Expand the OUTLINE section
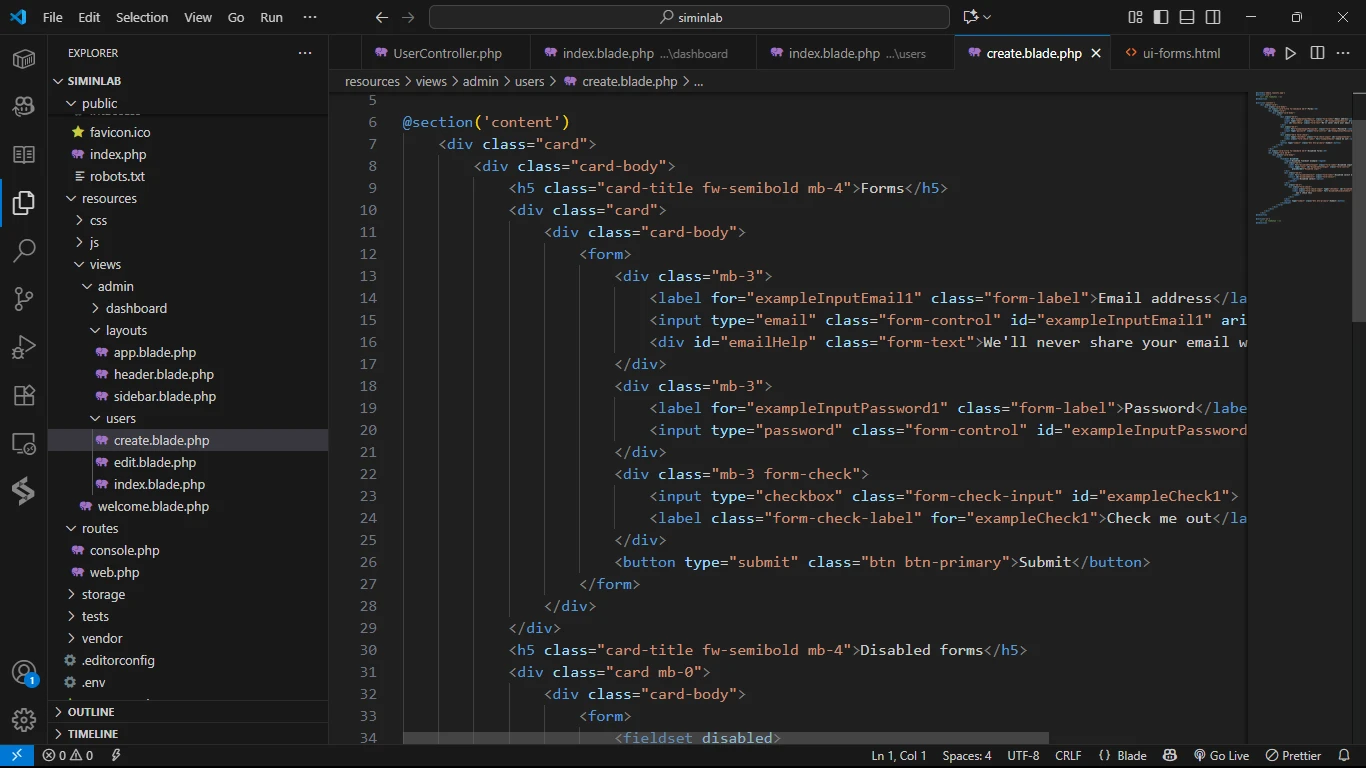Screen dimensions: 1366x768 (91, 712)
